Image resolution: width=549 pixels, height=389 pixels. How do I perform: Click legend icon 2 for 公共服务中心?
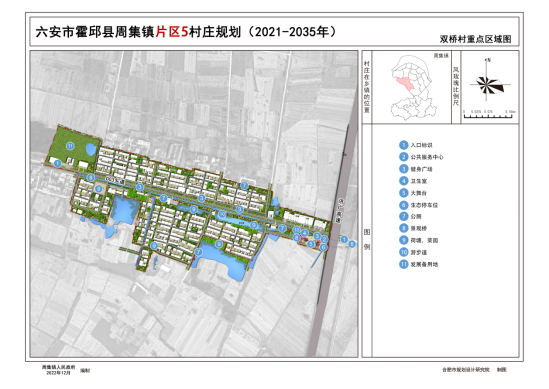404,157
